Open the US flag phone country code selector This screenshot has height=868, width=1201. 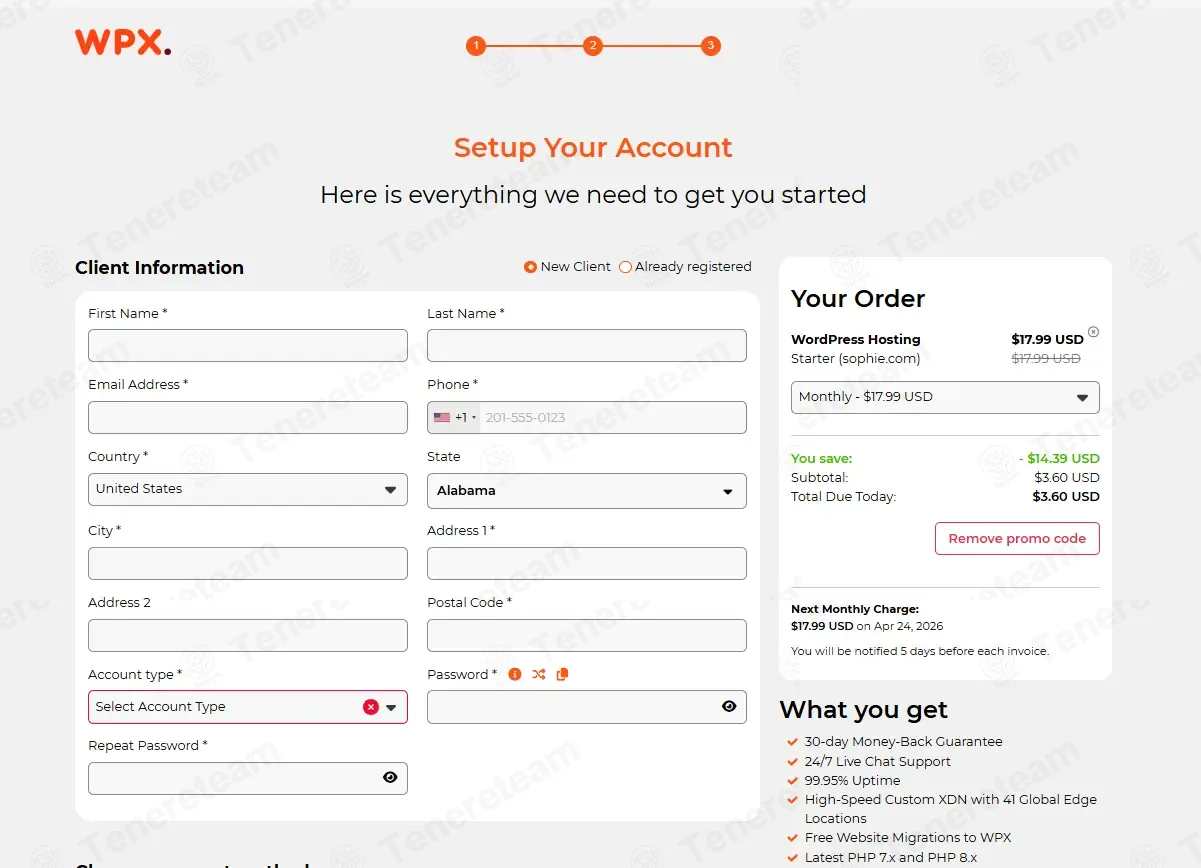454,418
